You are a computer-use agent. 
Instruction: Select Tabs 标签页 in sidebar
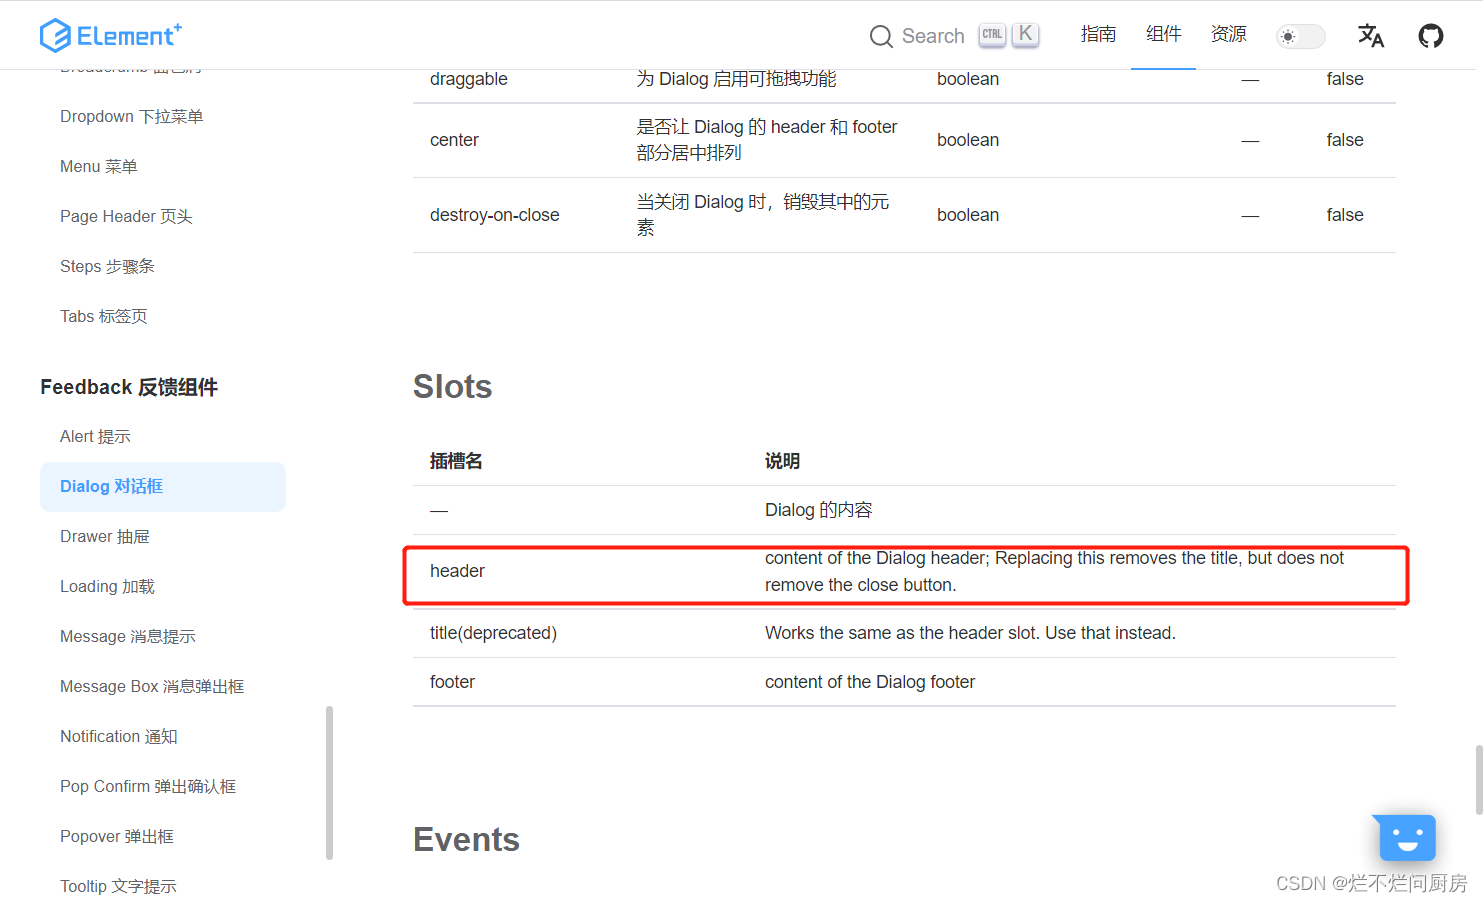point(103,316)
